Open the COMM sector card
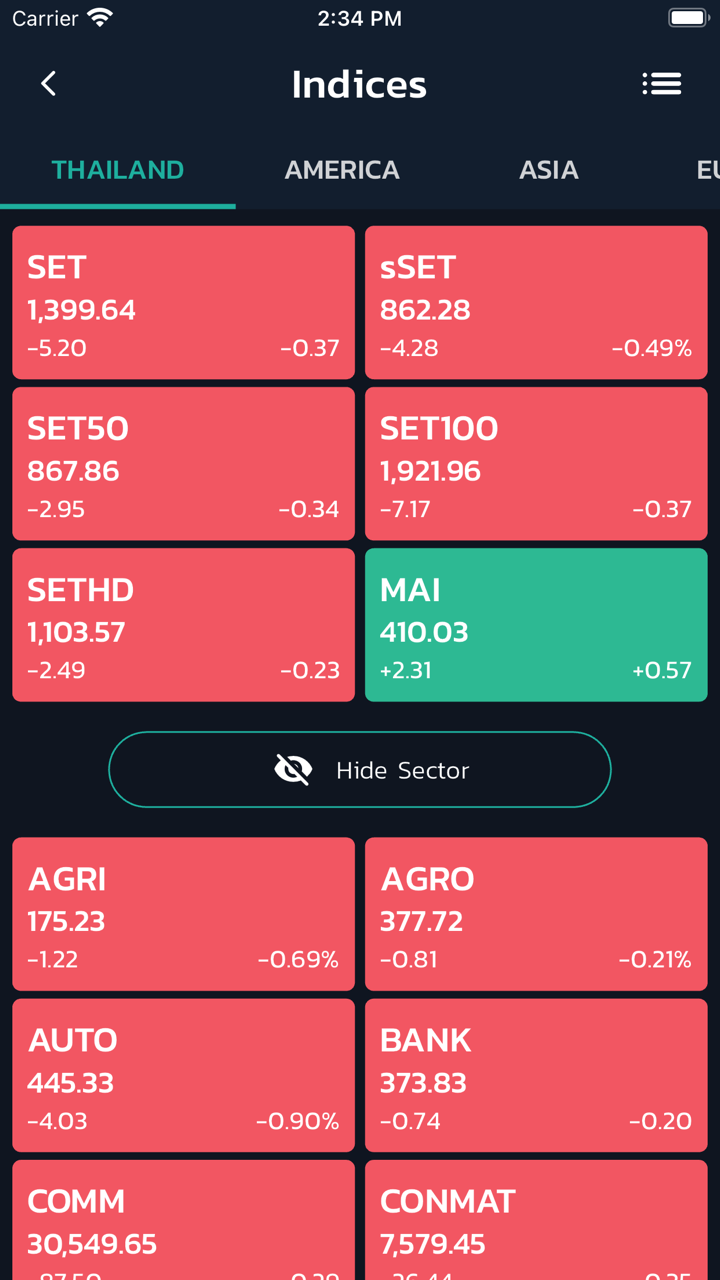 [x=183, y=1220]
